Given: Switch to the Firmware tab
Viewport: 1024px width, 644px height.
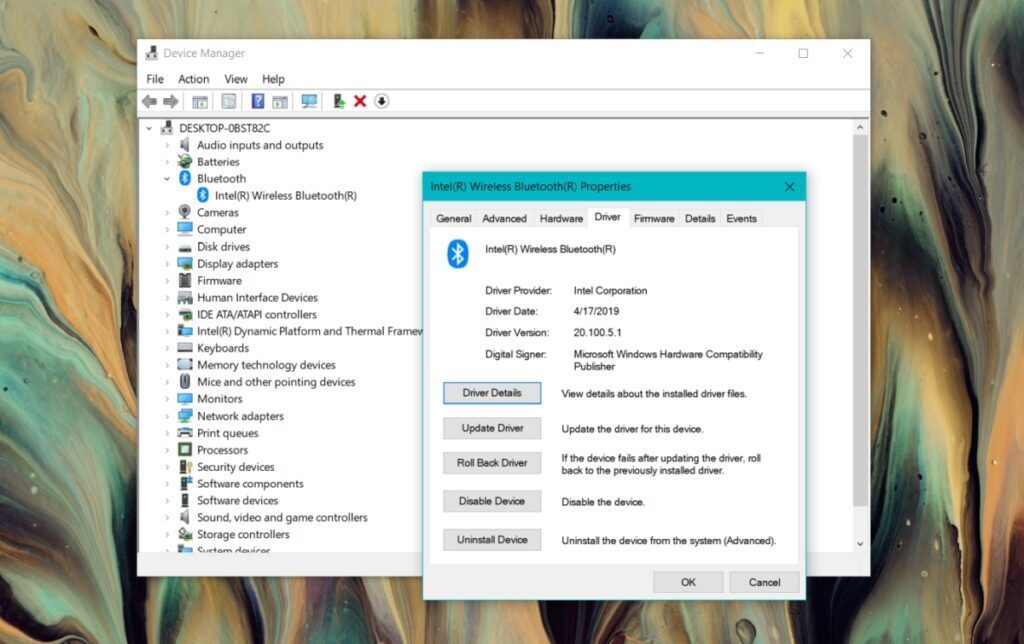Looking at the screenshot, I should pos(653,218).
